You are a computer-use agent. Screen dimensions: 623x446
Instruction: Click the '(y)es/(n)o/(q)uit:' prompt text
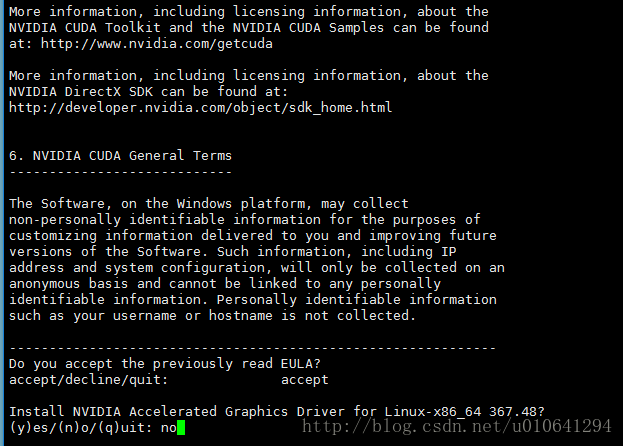81,428
